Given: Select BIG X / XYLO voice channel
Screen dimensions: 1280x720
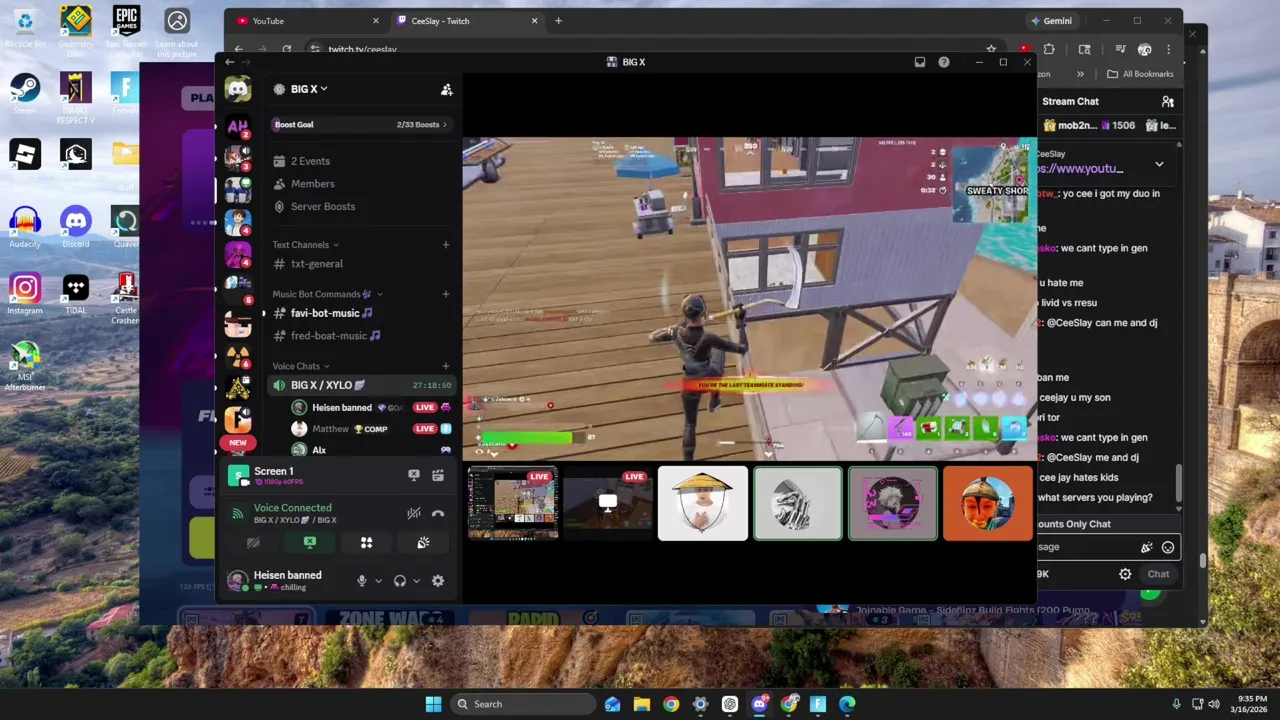Looking at the screenshot, I should (x=361, y=385).
